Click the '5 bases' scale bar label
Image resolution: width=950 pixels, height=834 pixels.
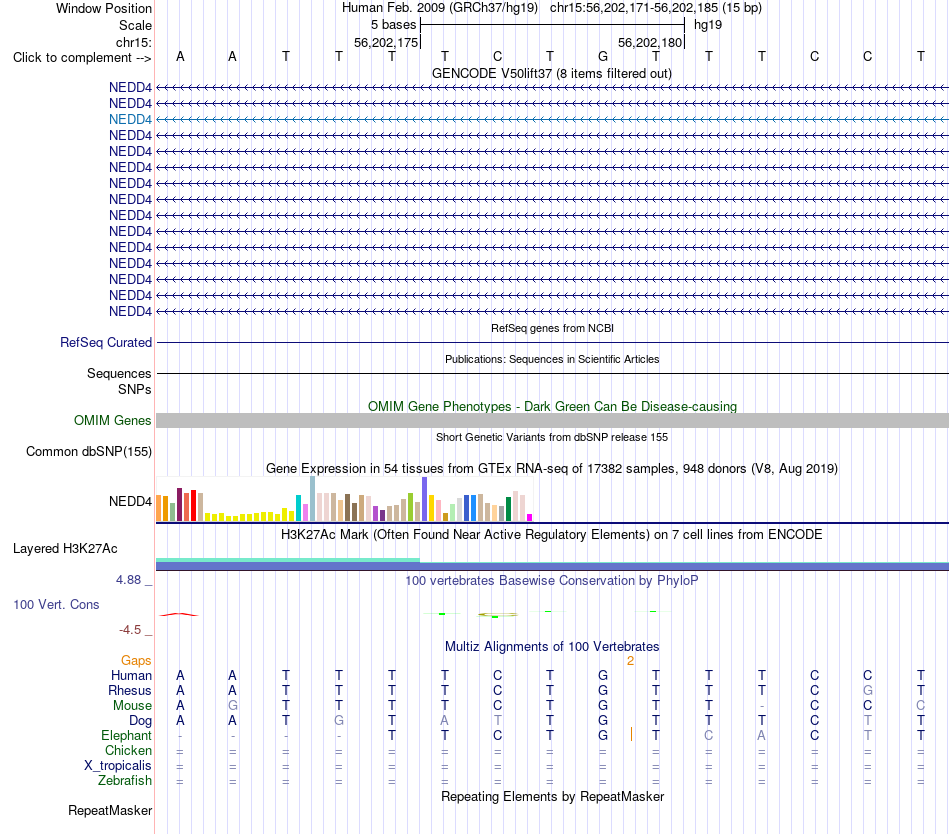tap(394, 25)
